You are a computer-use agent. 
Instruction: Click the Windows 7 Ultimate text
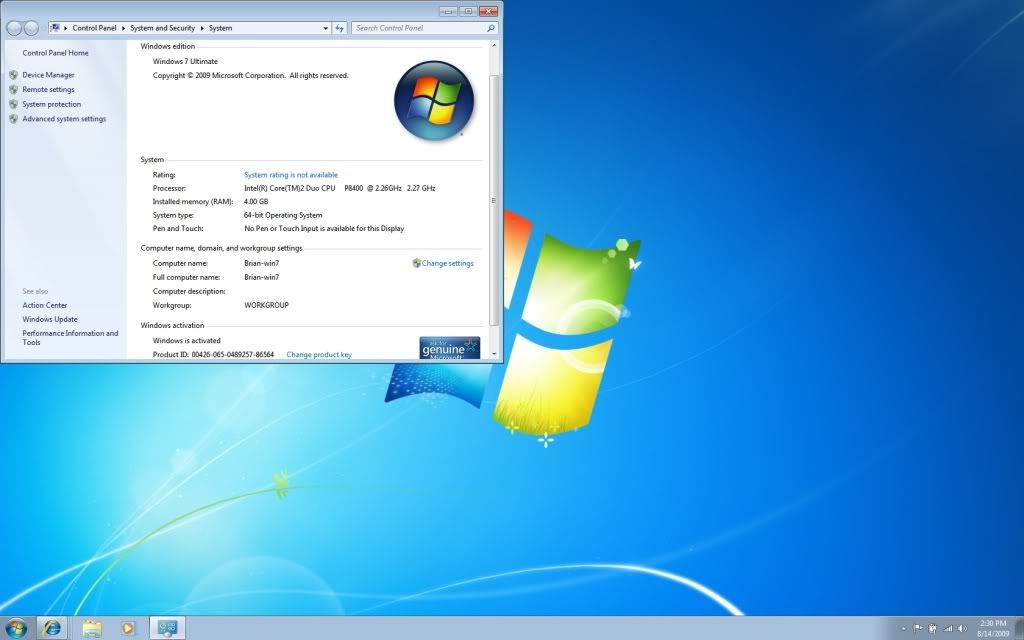[x=185, y=61]
